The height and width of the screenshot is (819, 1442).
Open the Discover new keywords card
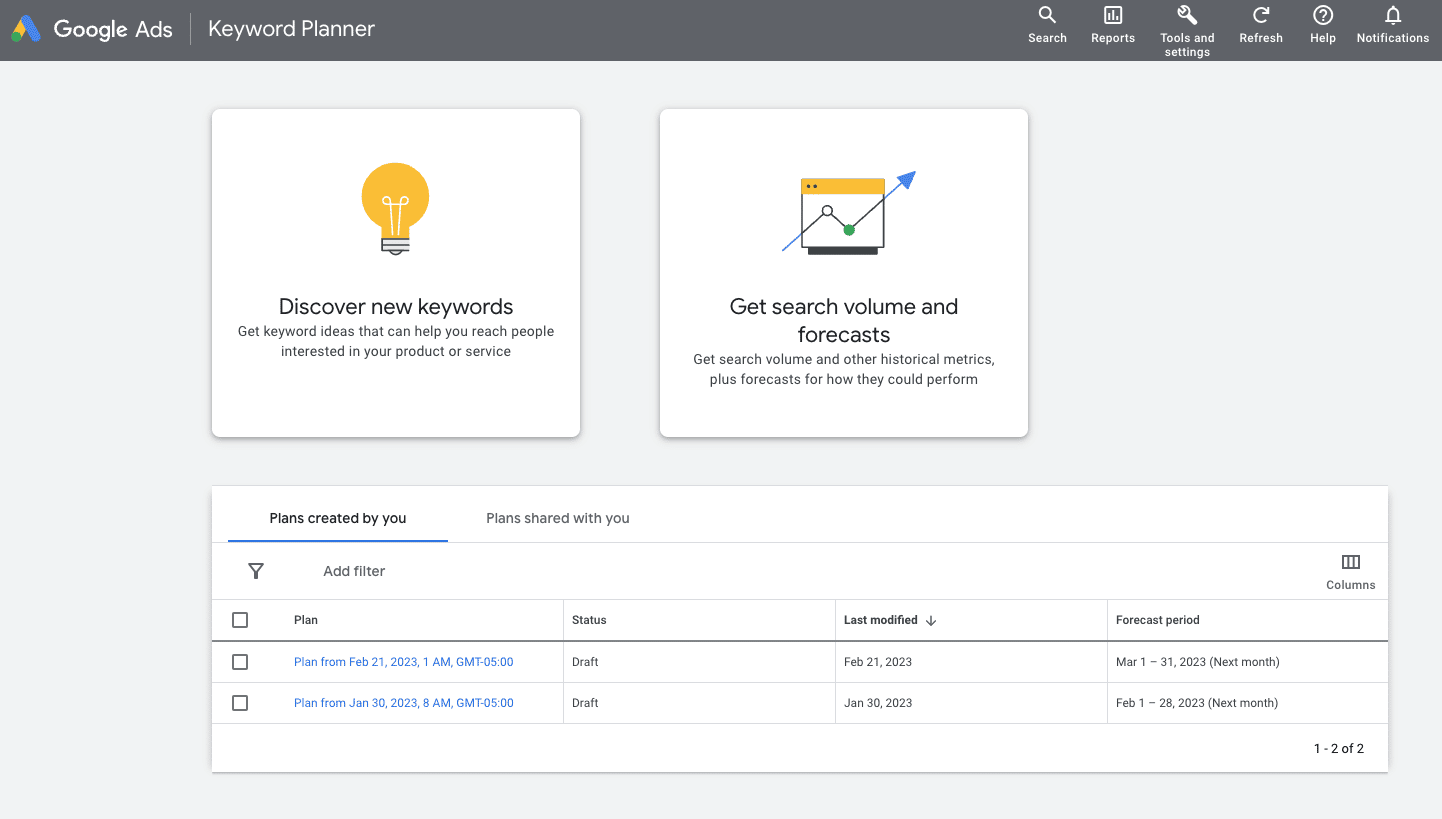[396, 273]
